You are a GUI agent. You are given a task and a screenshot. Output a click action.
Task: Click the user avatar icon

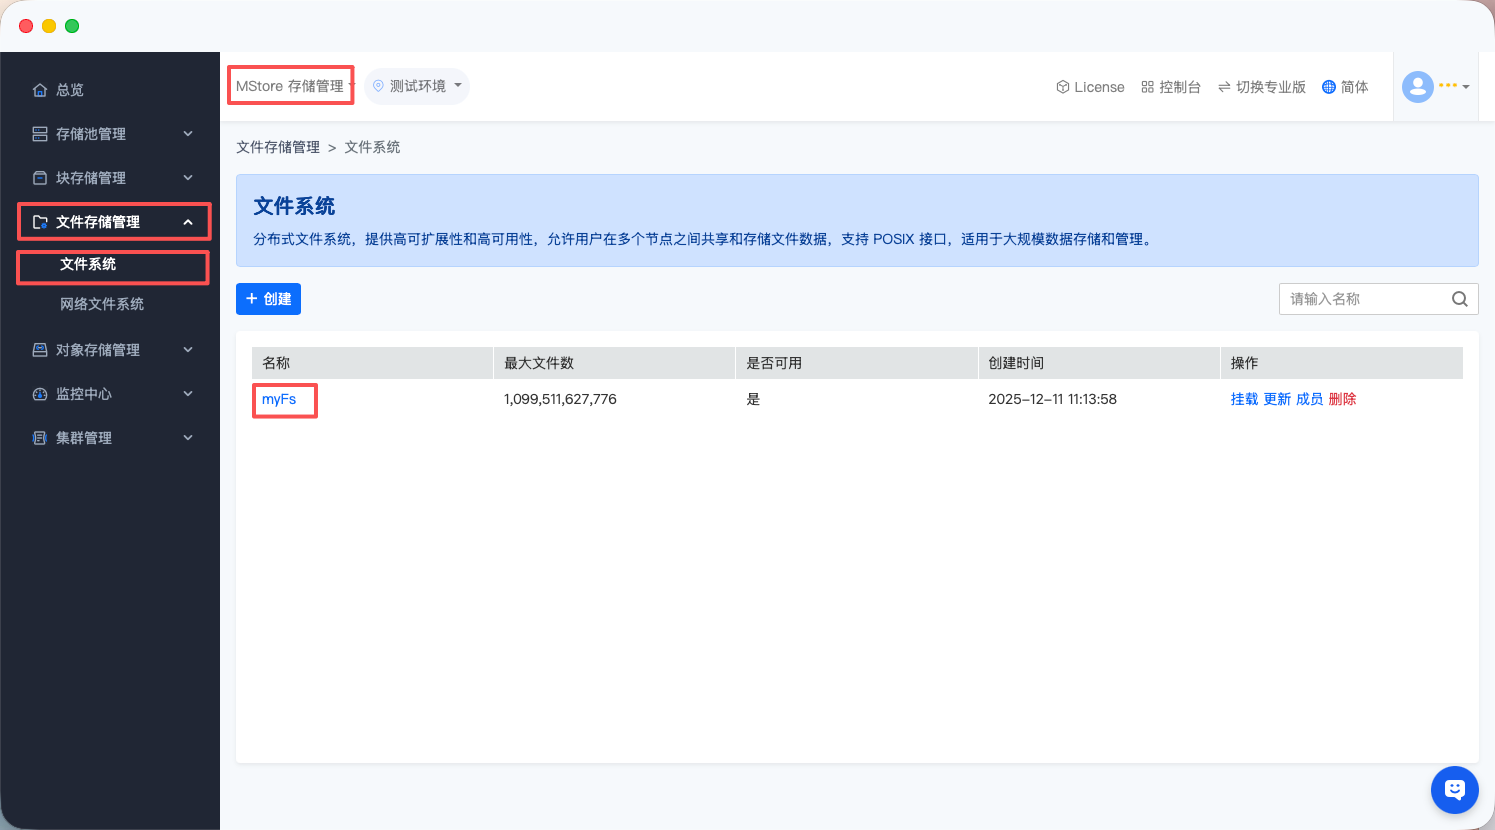(x=1417, y=87)
